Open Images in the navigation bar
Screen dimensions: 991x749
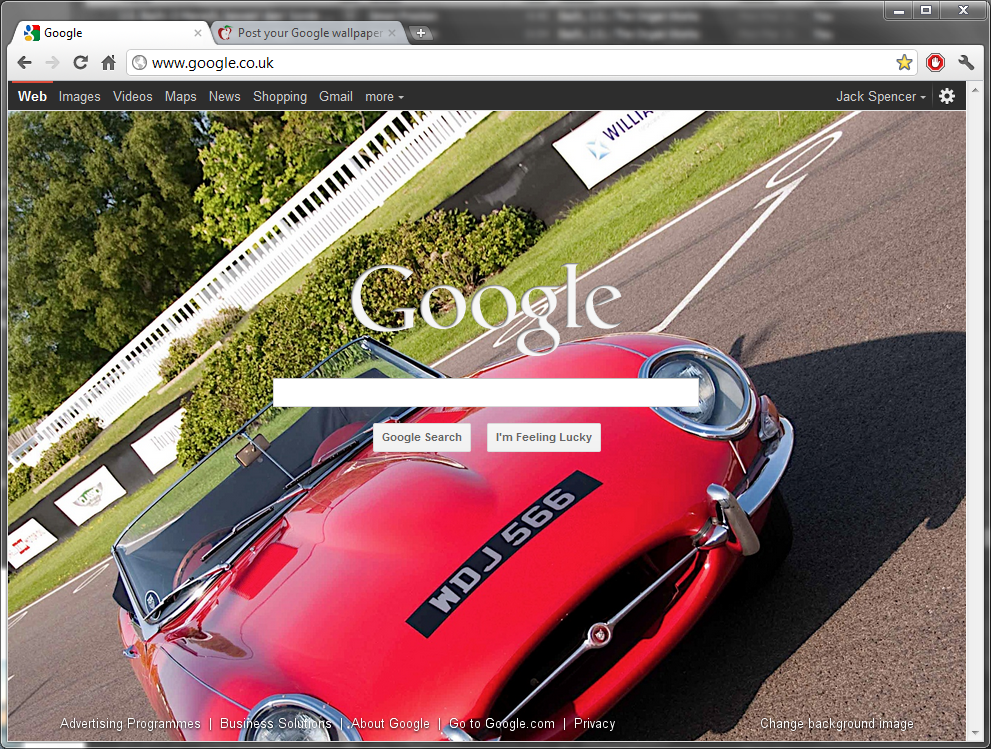point(80,96)
